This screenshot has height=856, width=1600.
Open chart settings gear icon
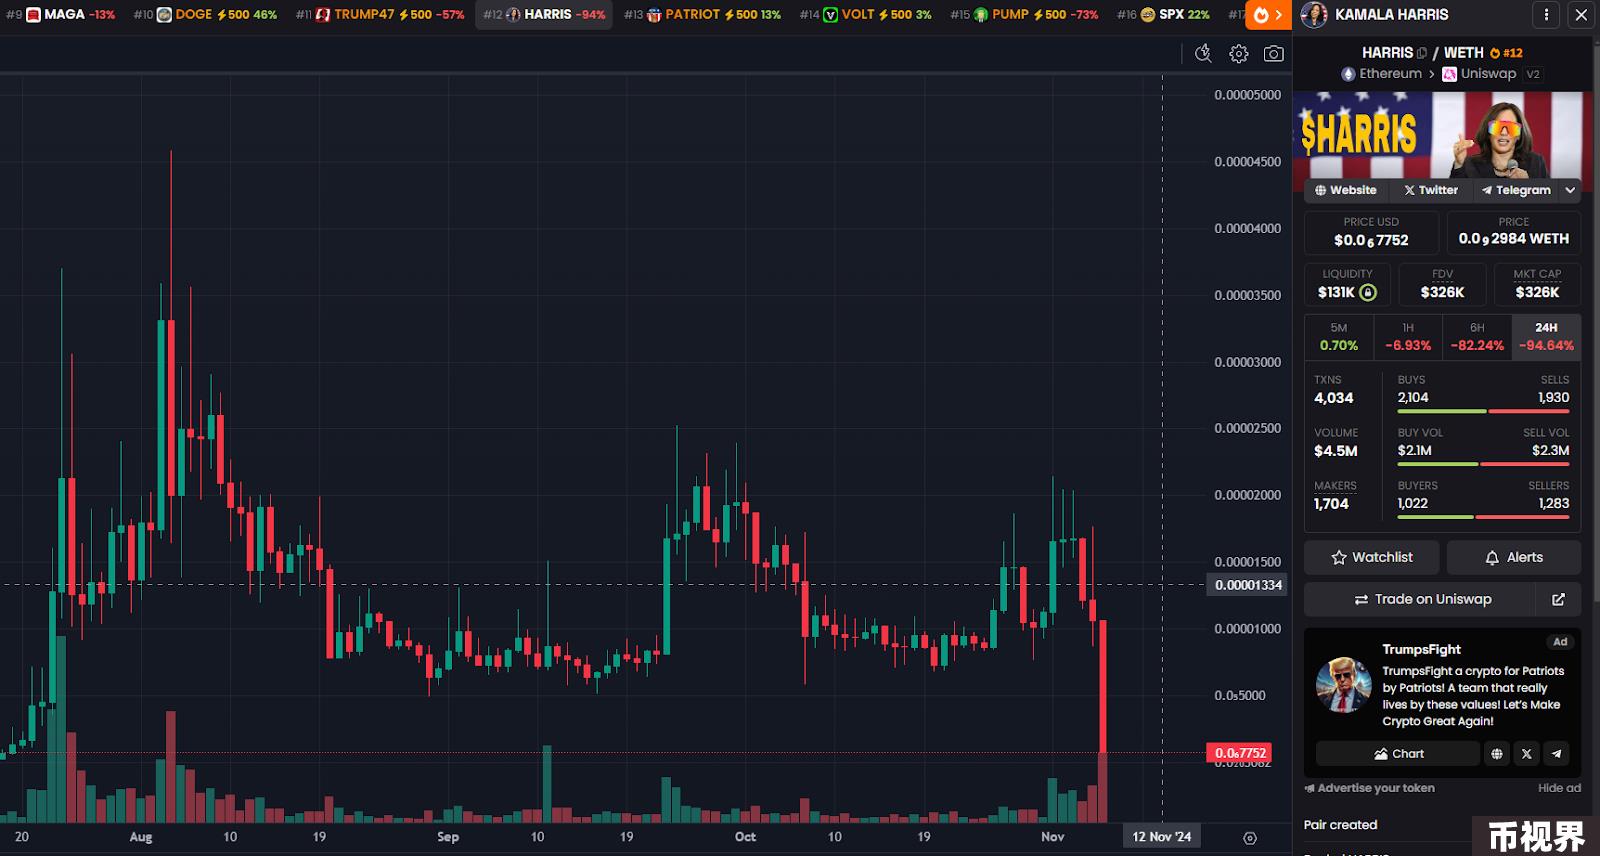pos(1238,54)
